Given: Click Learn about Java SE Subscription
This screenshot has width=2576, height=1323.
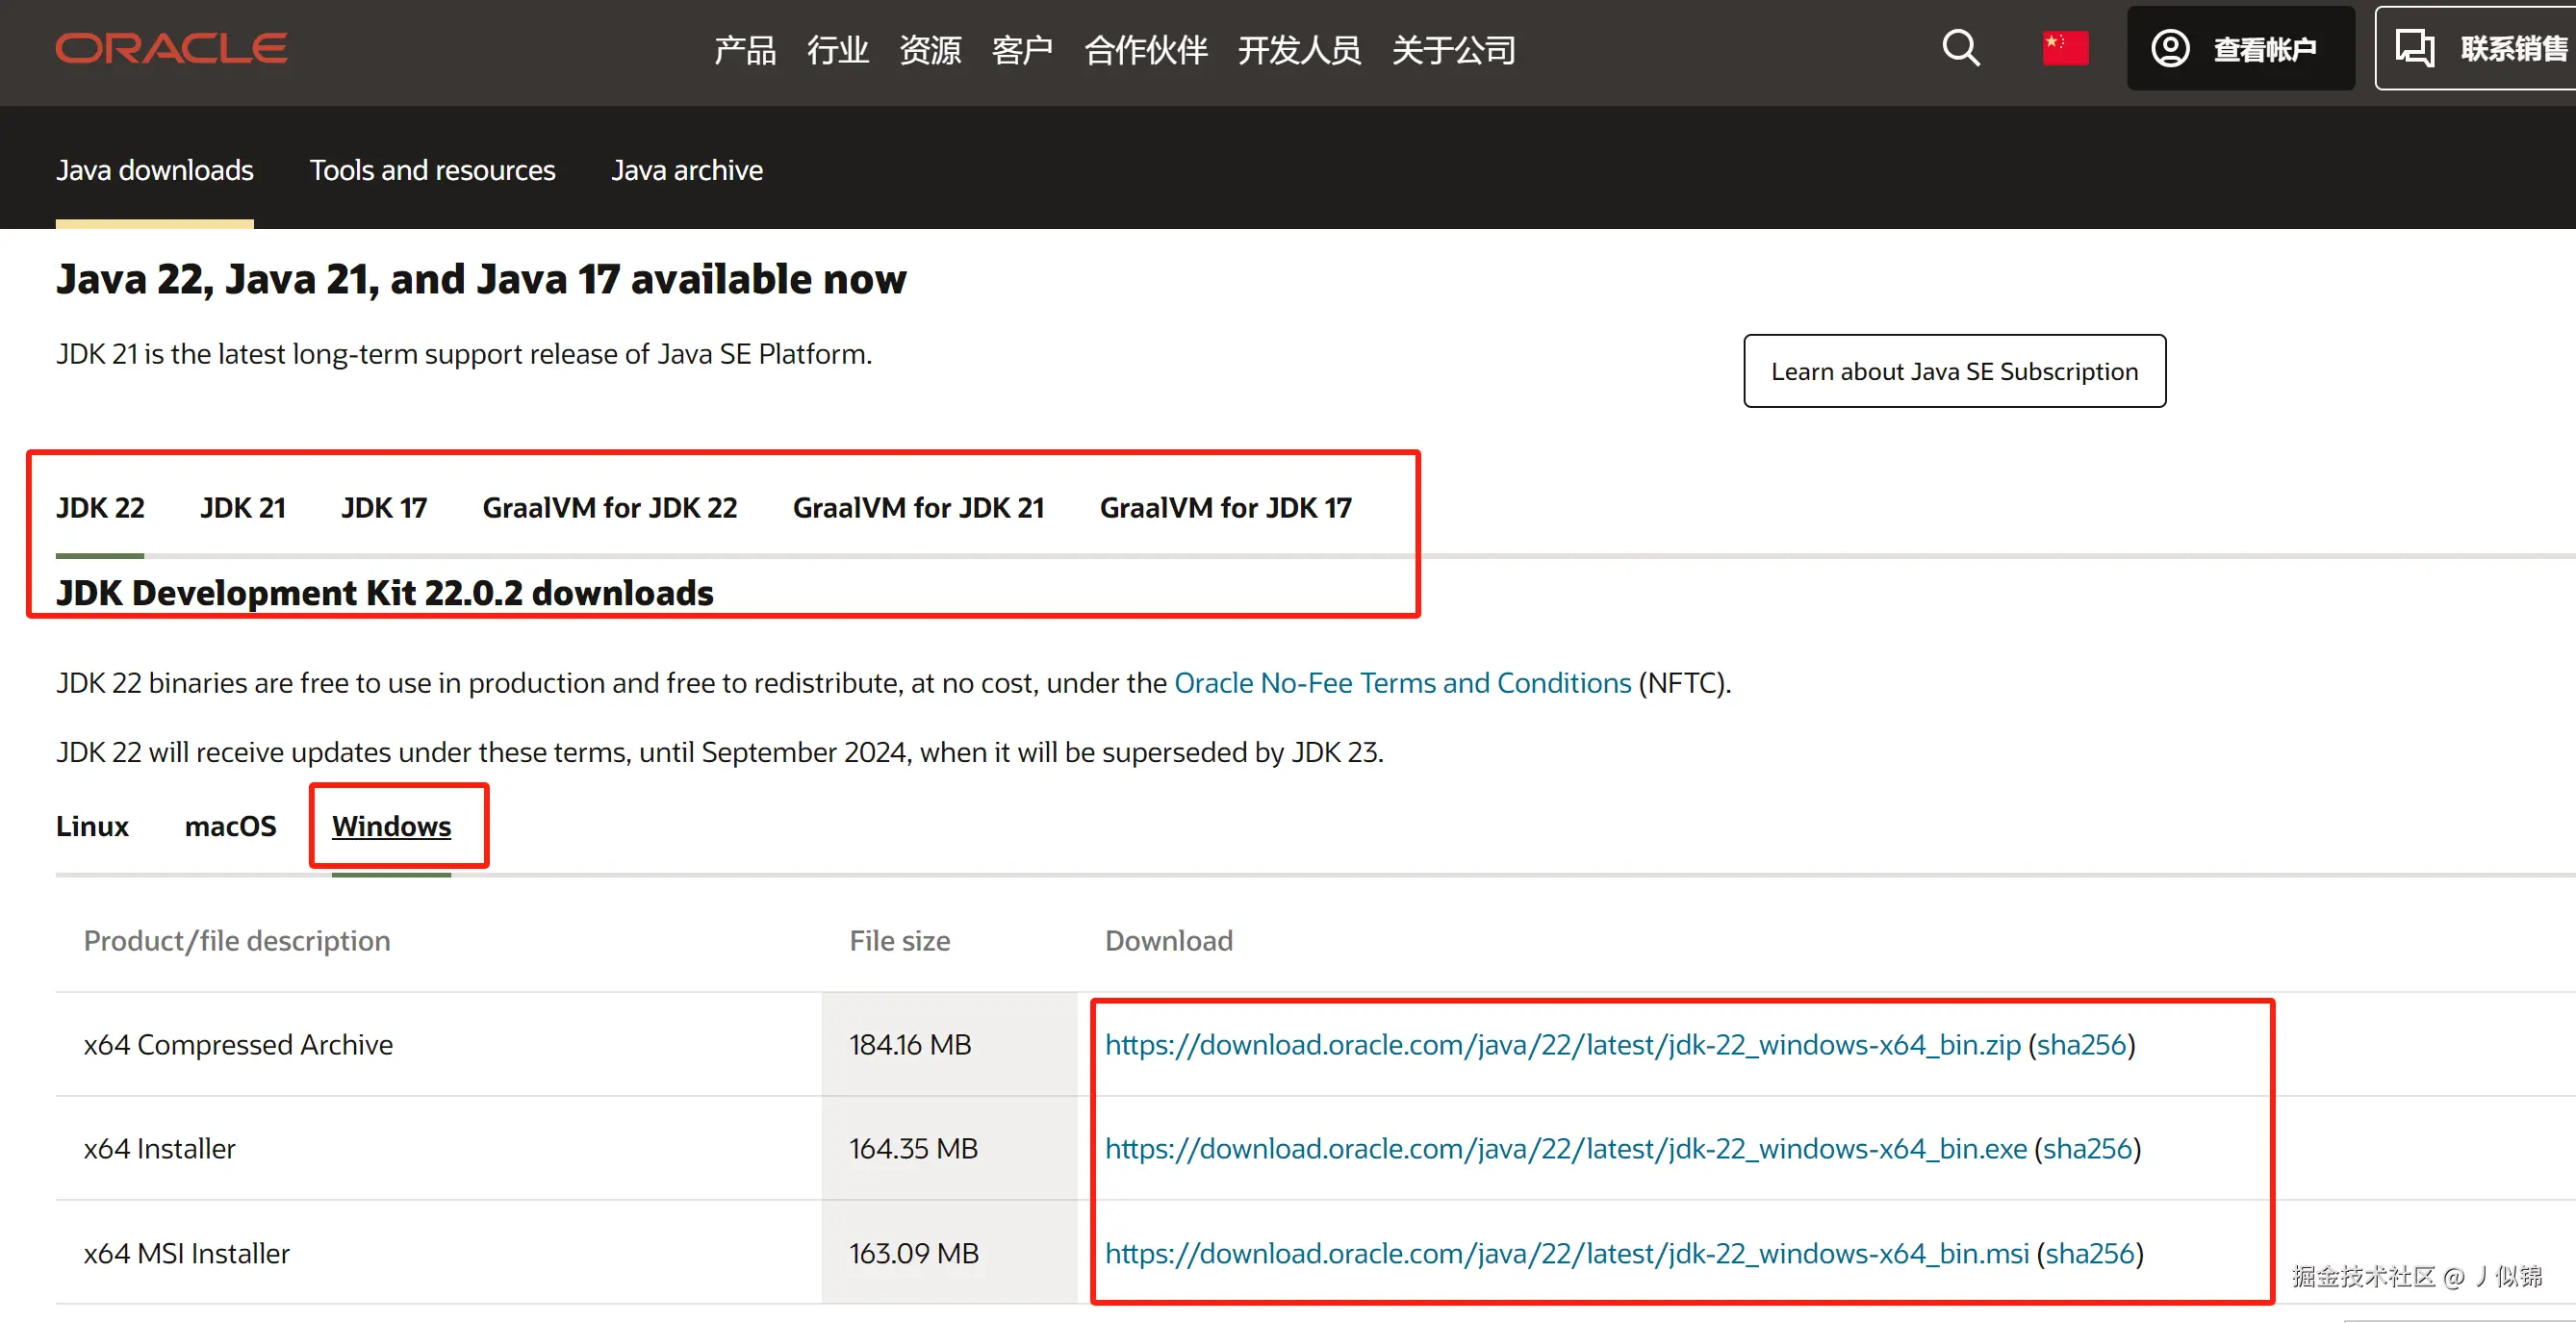Looking at the screenshot, I should pyautogui.click(x=1954, y=371).
